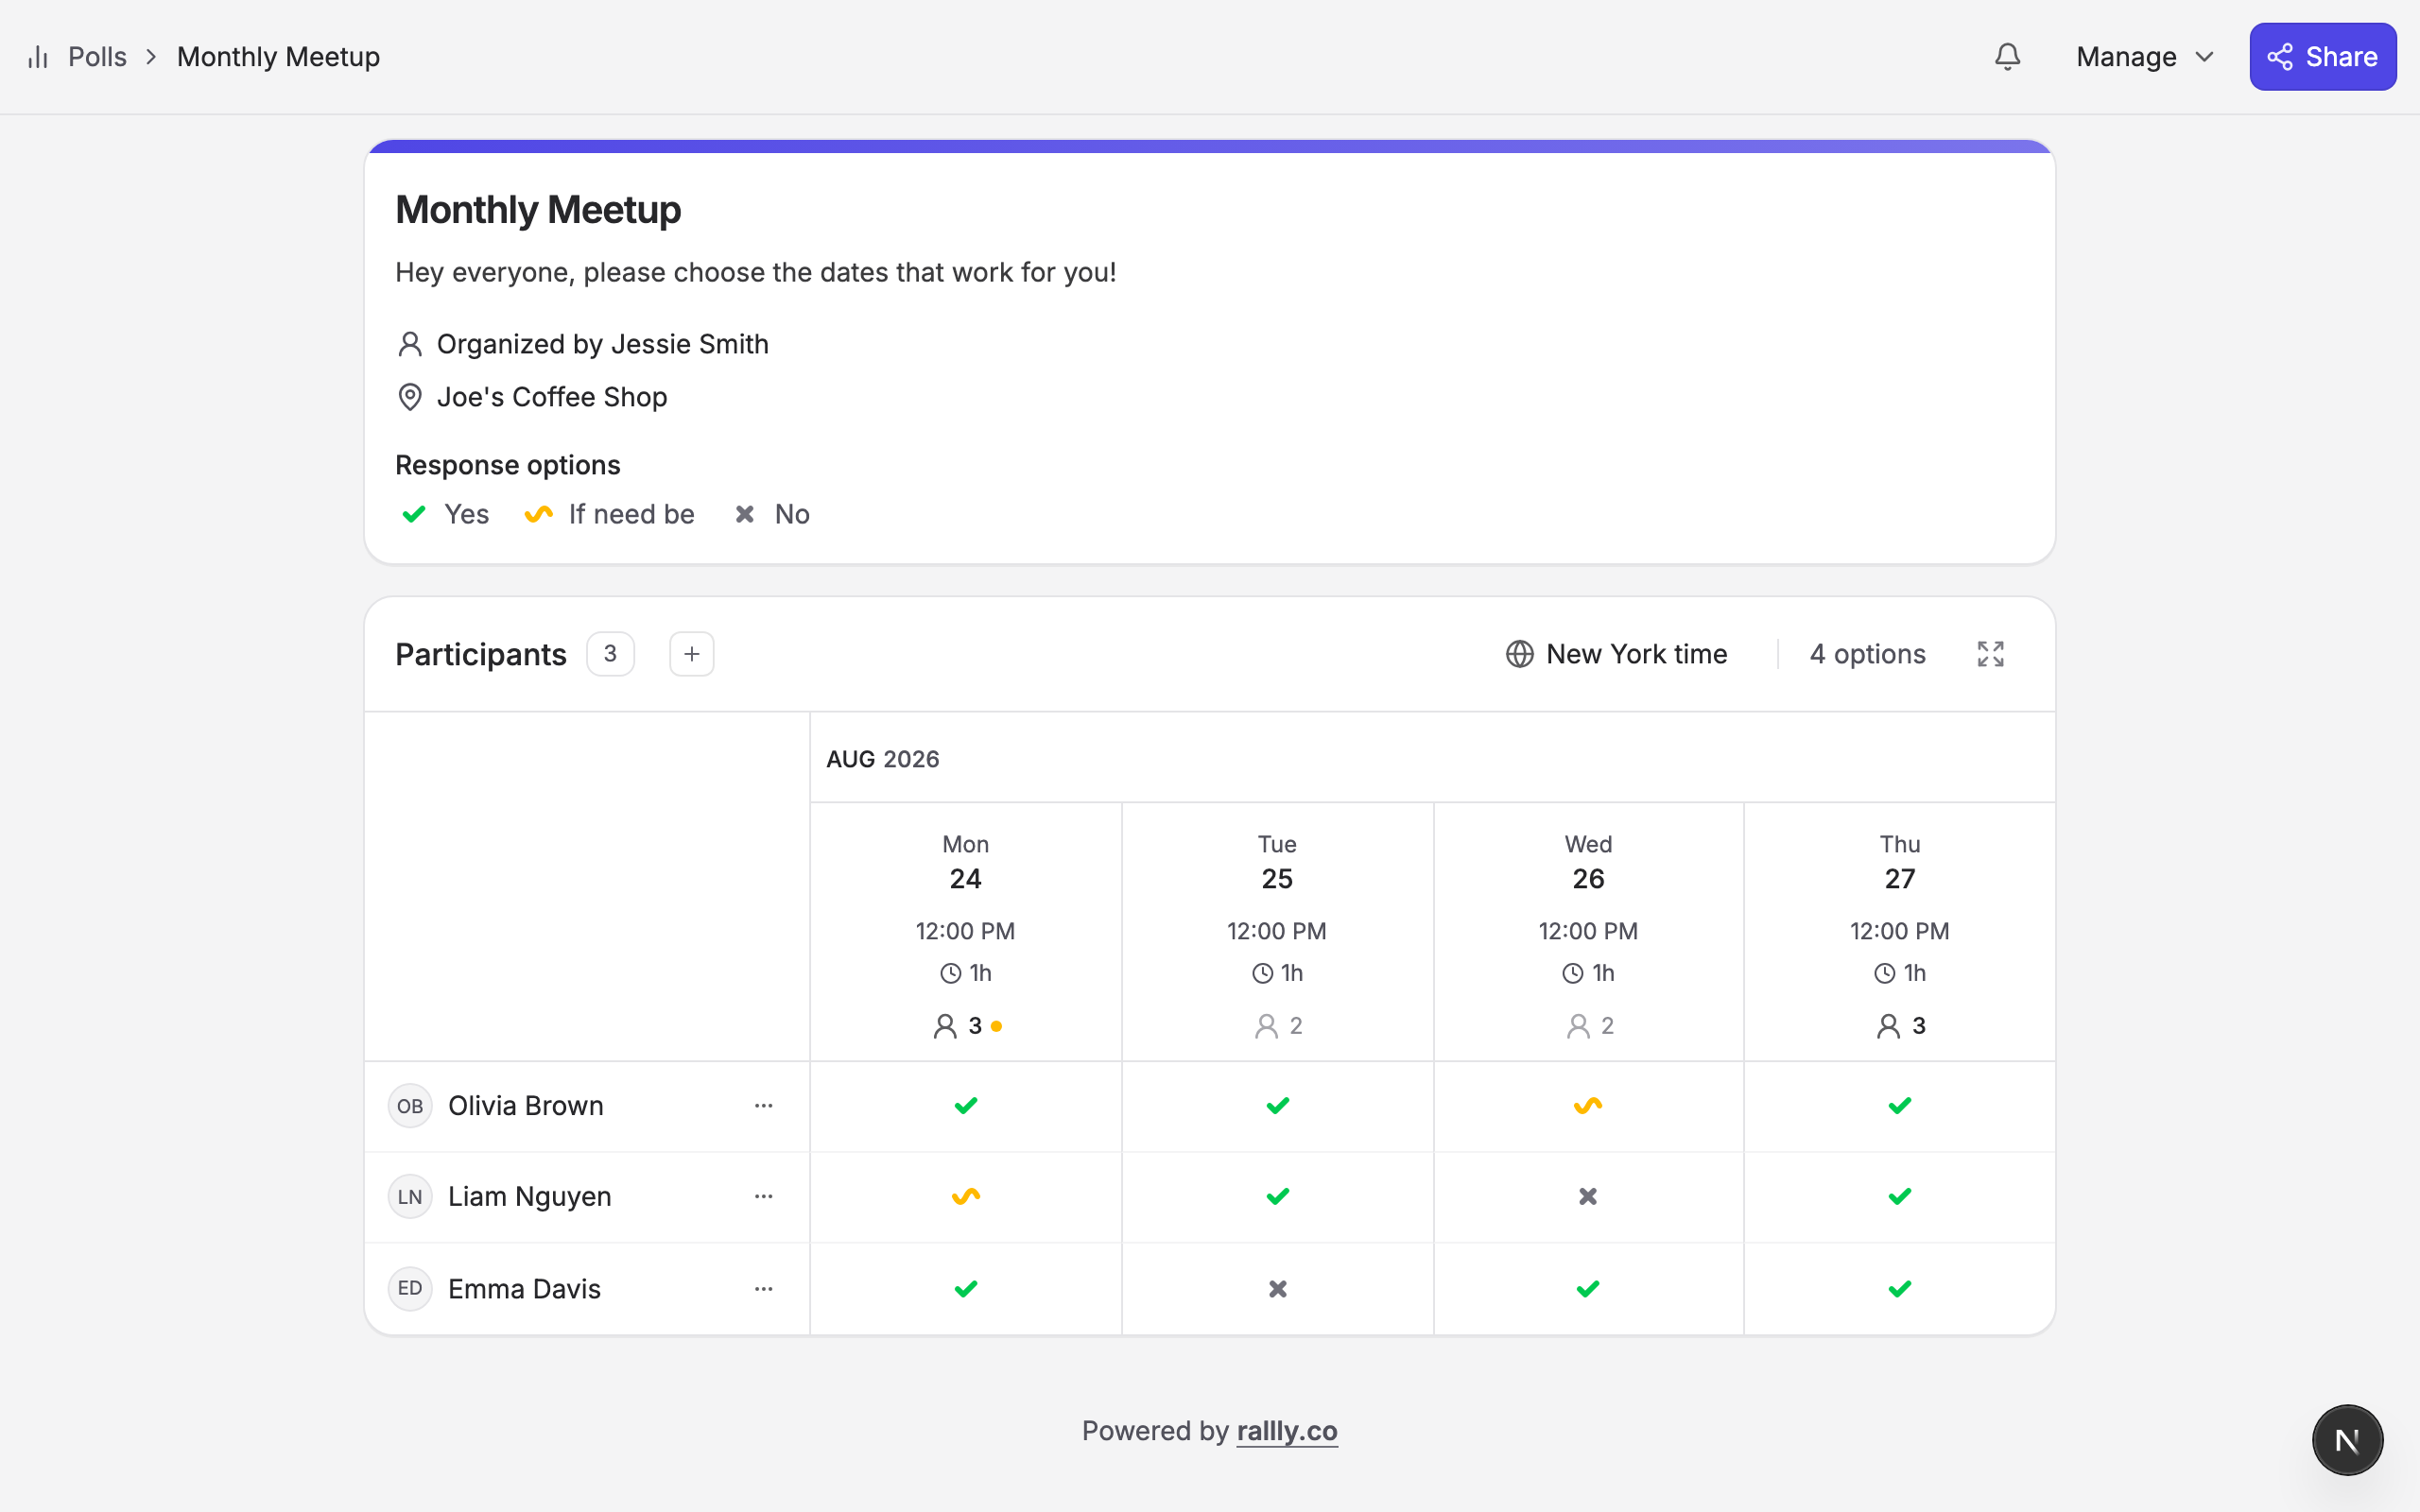Viewport: 2420px width, 1512px height.
Task: Click the Next.js dev tools badge
Action: click(x=2347, y=1440)
